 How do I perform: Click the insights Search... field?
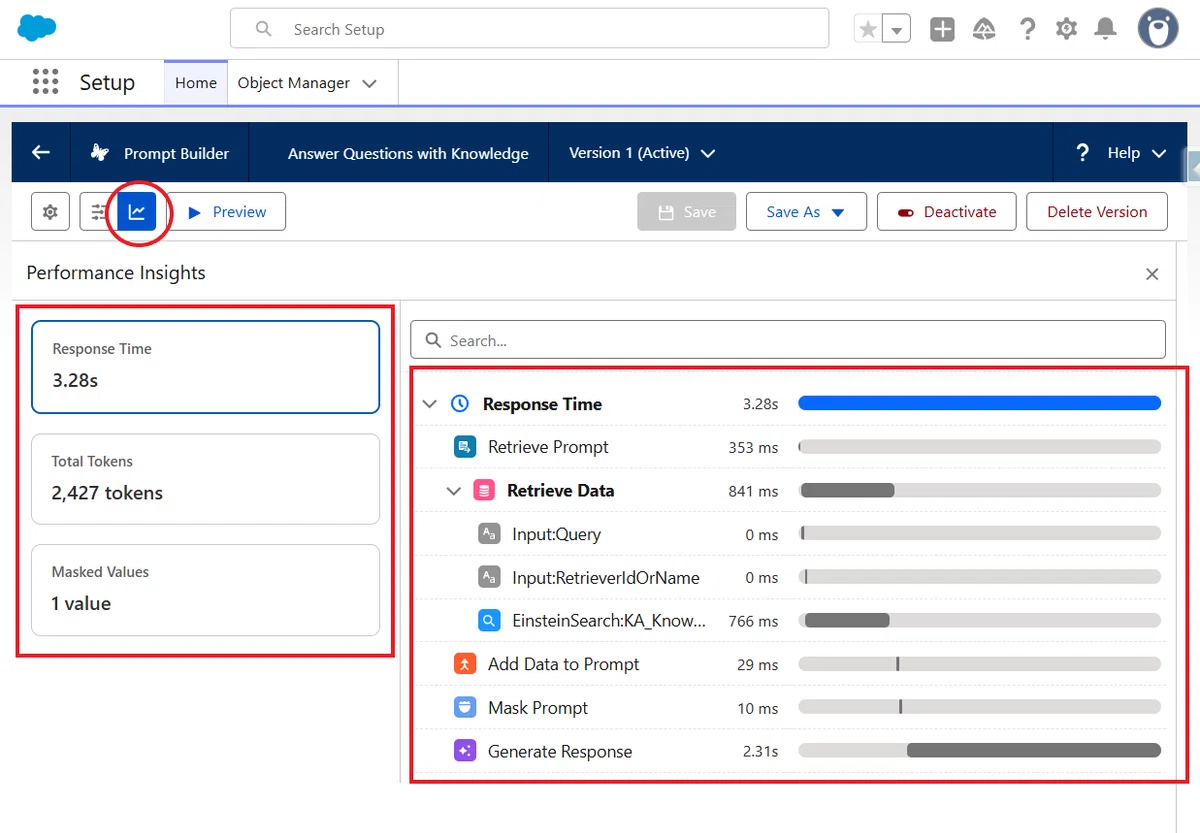pyautogui.click(x=788, y=340)
